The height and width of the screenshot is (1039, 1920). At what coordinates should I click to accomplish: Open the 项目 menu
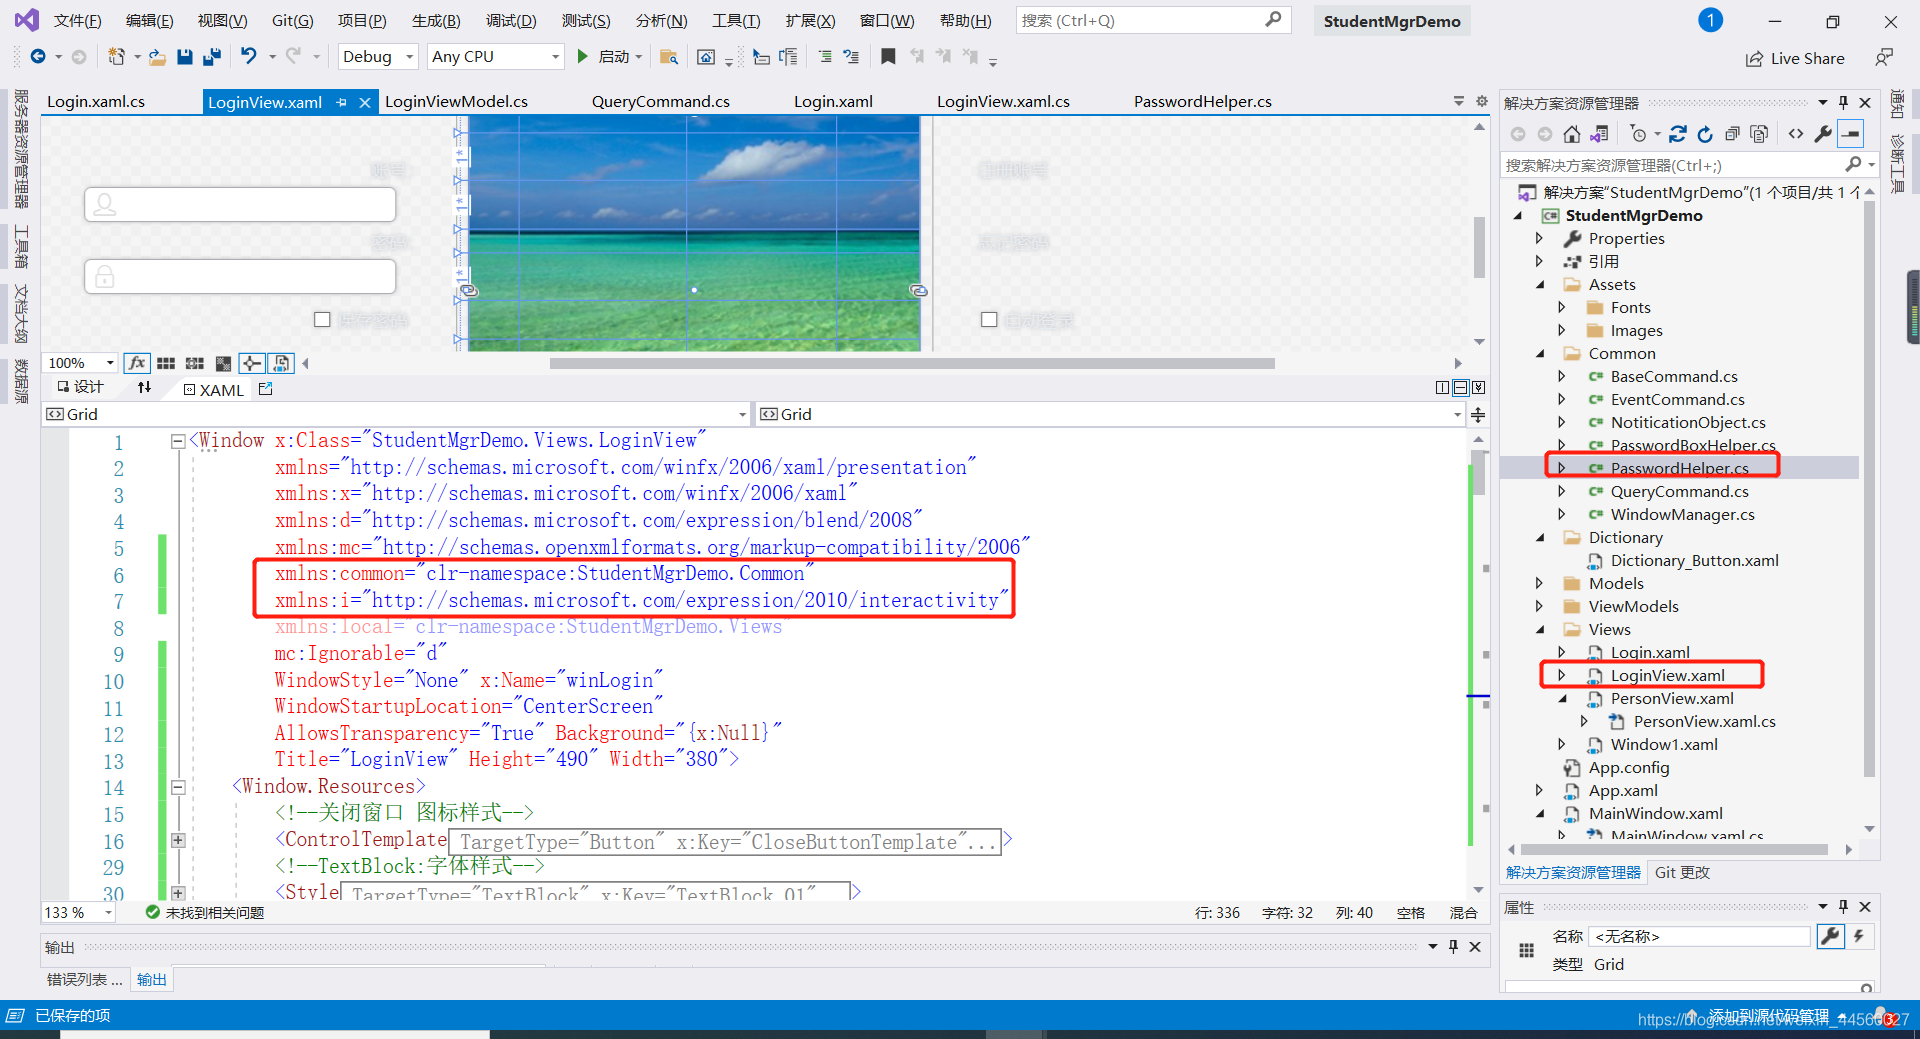(x=363, y=20)
